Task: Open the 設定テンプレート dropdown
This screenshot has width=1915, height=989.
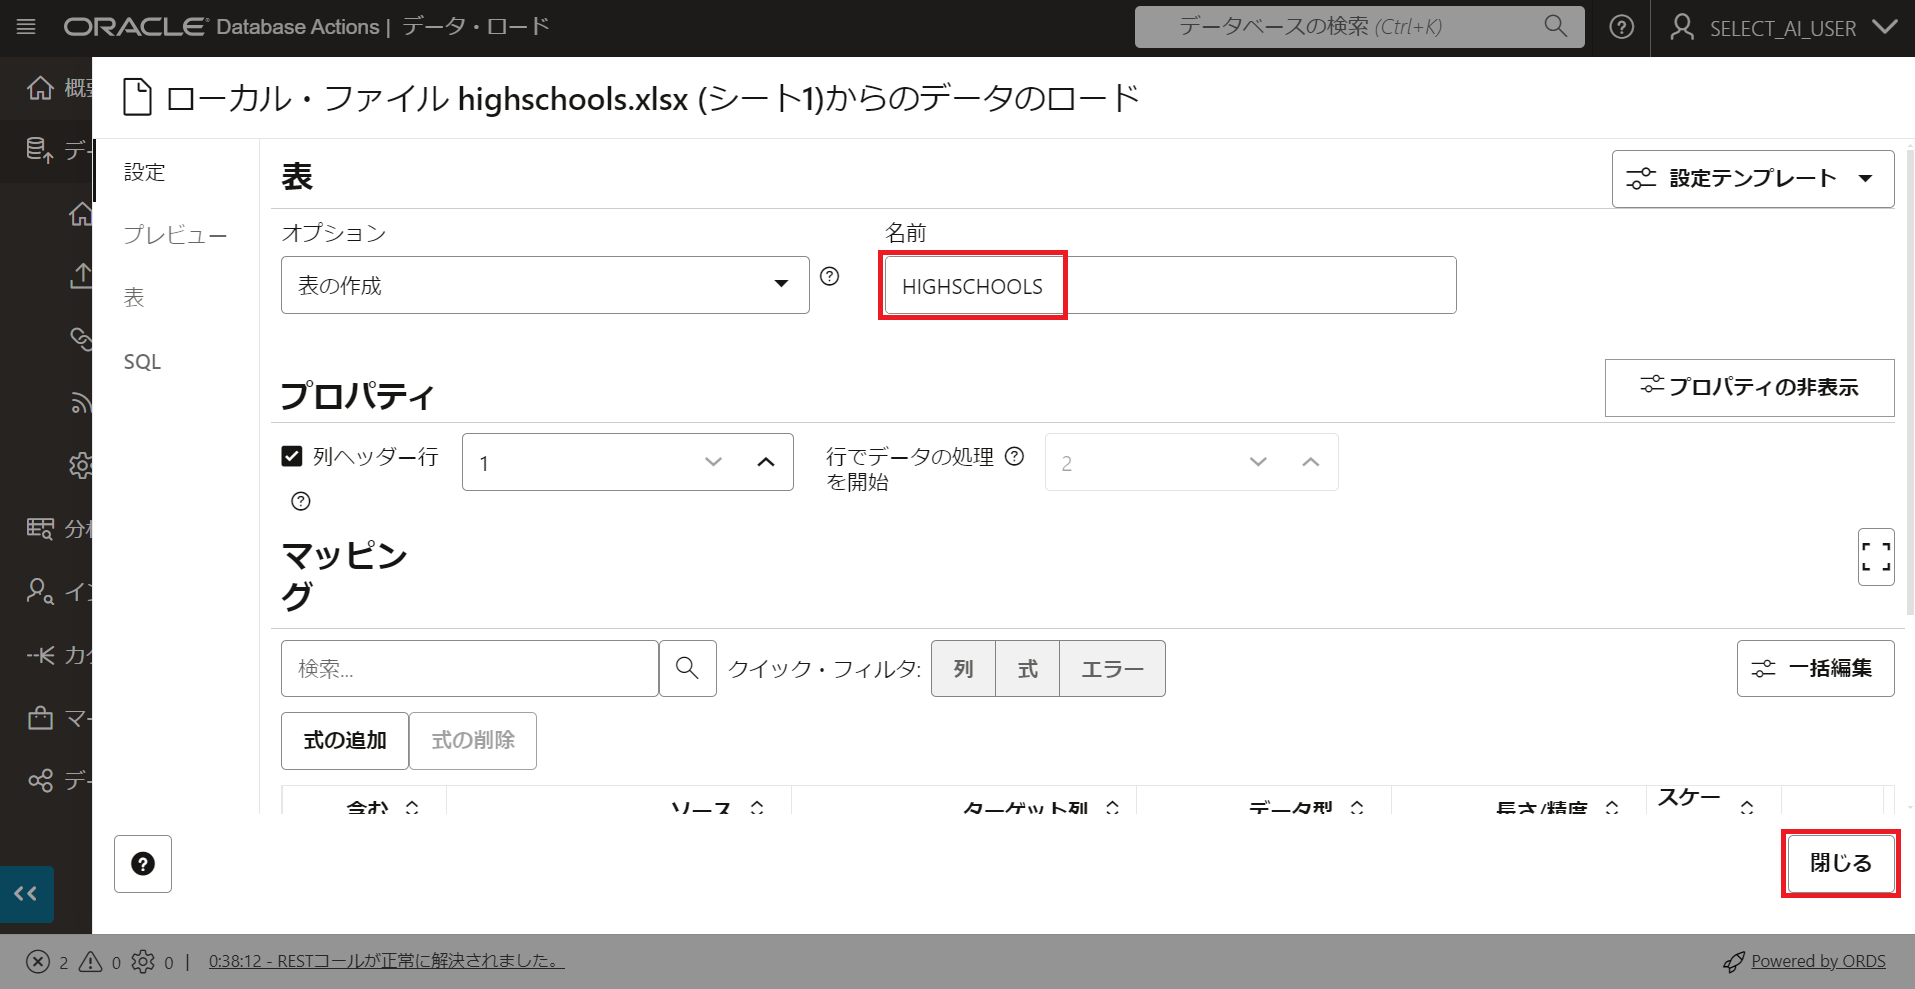Action: tap(1752, 179)
